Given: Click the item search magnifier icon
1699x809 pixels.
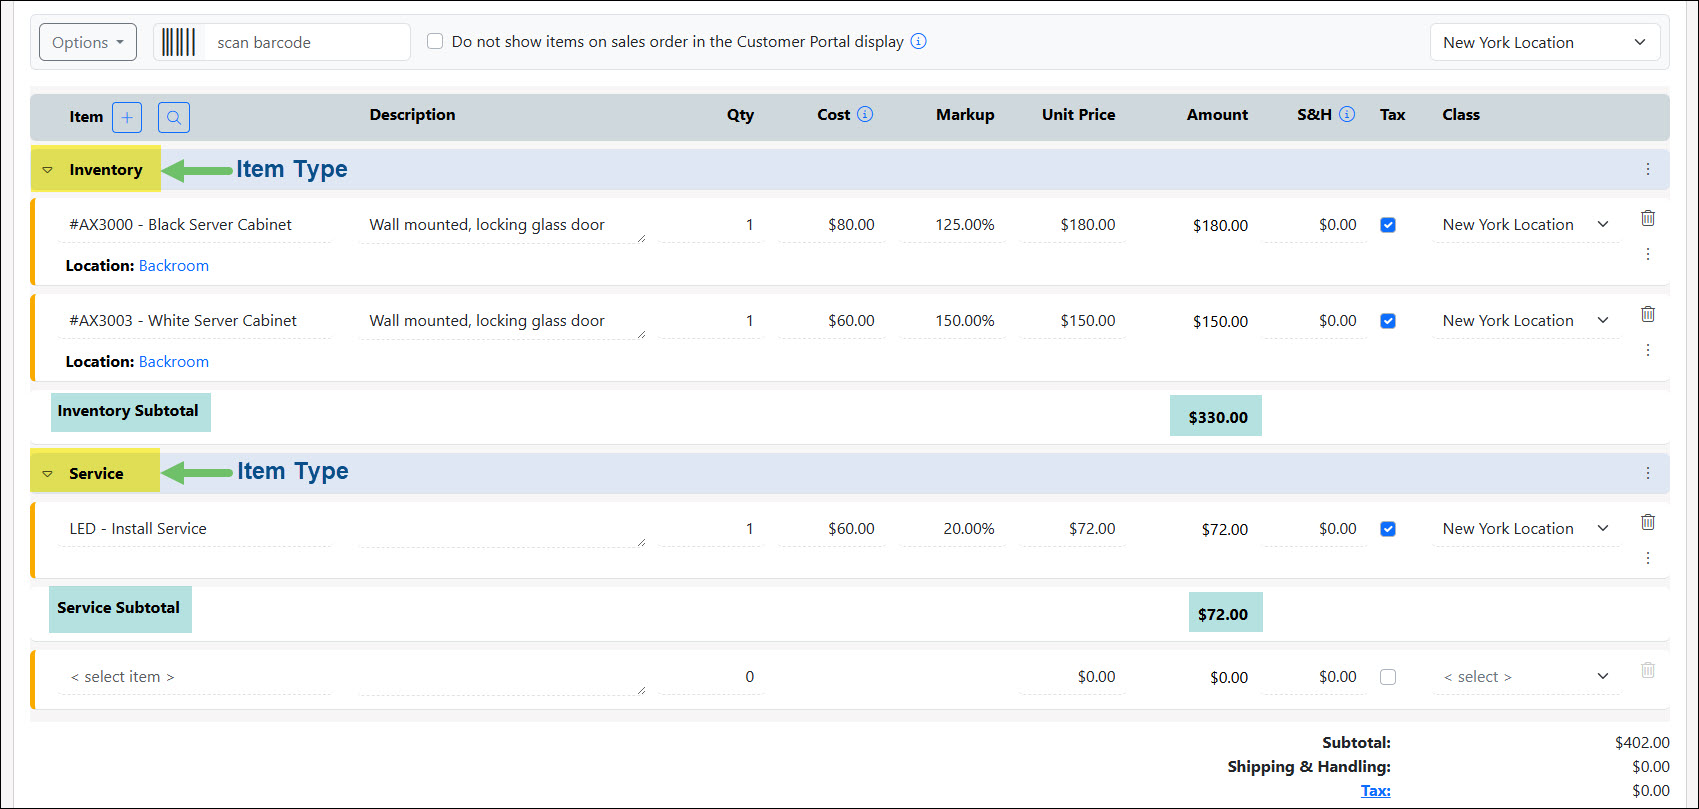Looking at the screenshot, I should [174, 117].
